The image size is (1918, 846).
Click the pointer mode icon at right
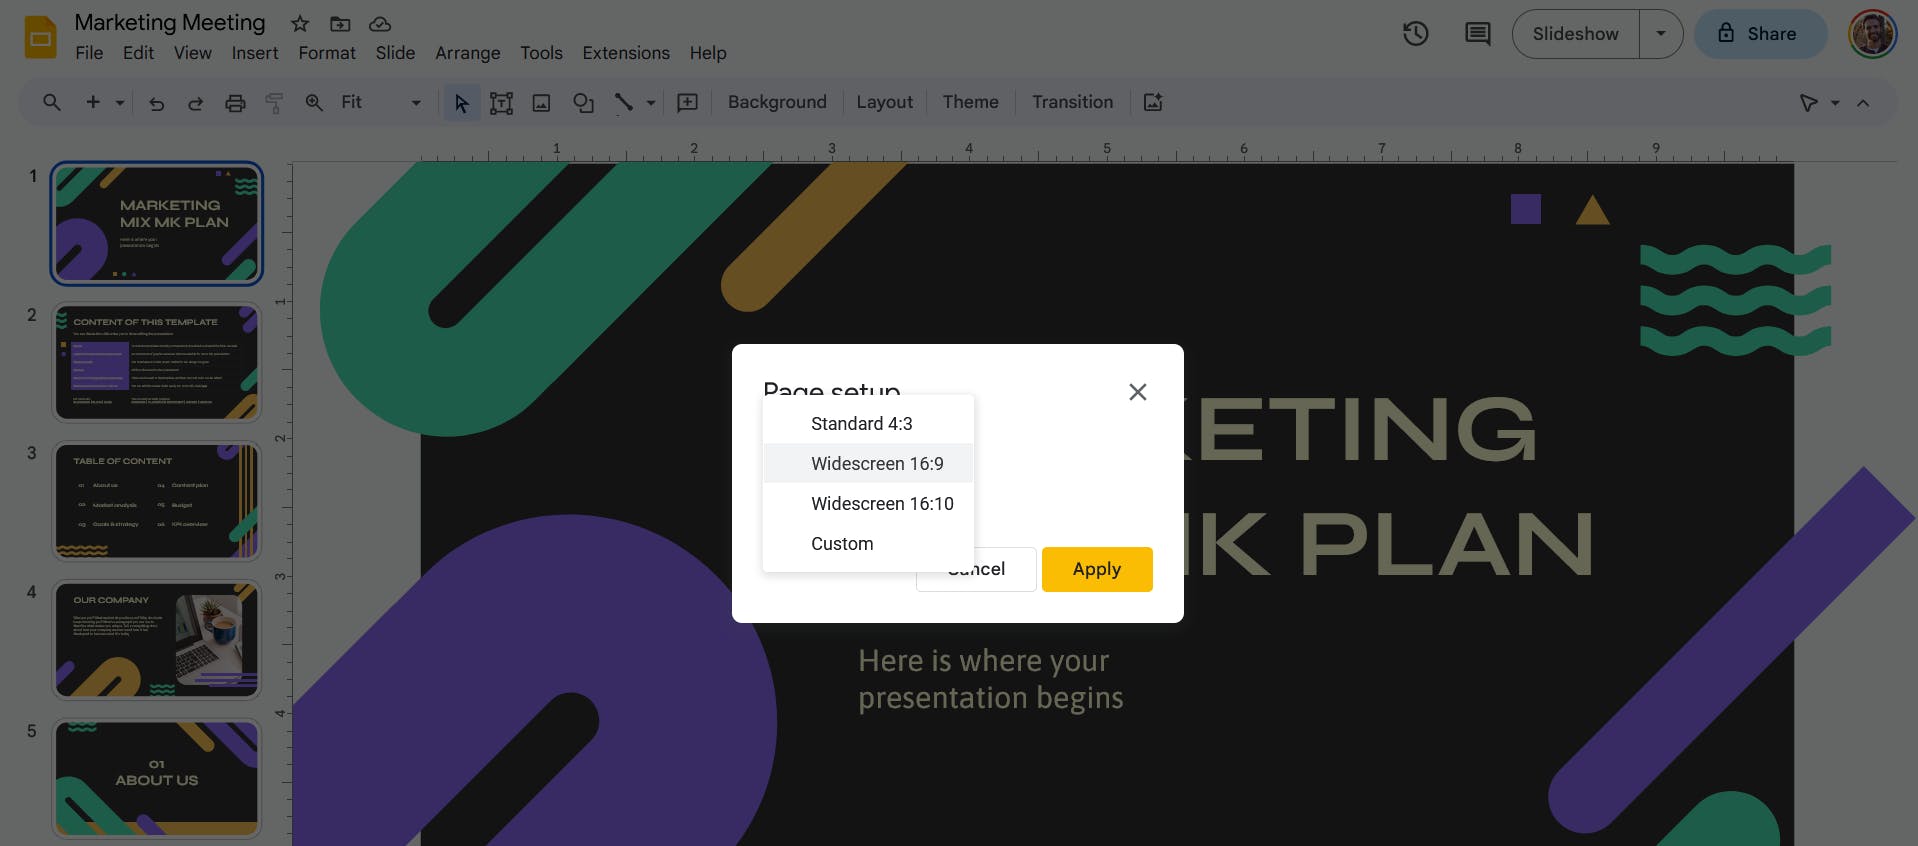(1808, 102)
